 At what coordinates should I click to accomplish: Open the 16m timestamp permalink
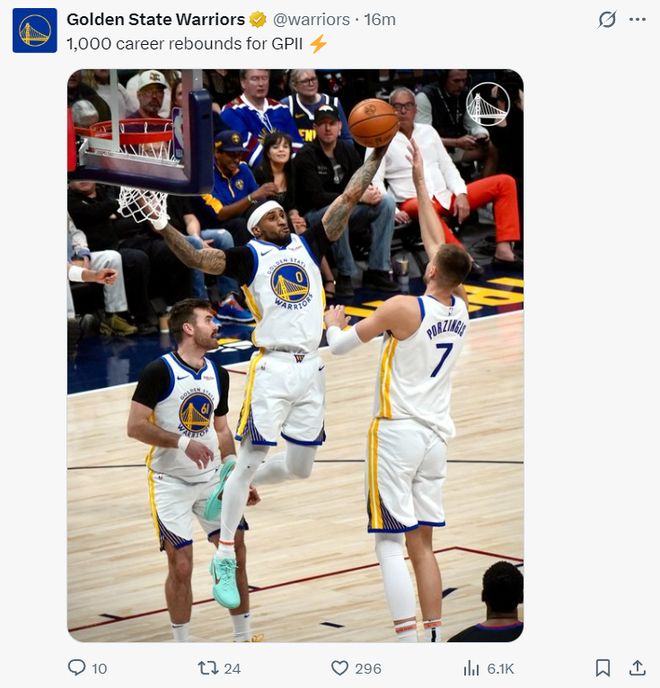tap(380, 19)
